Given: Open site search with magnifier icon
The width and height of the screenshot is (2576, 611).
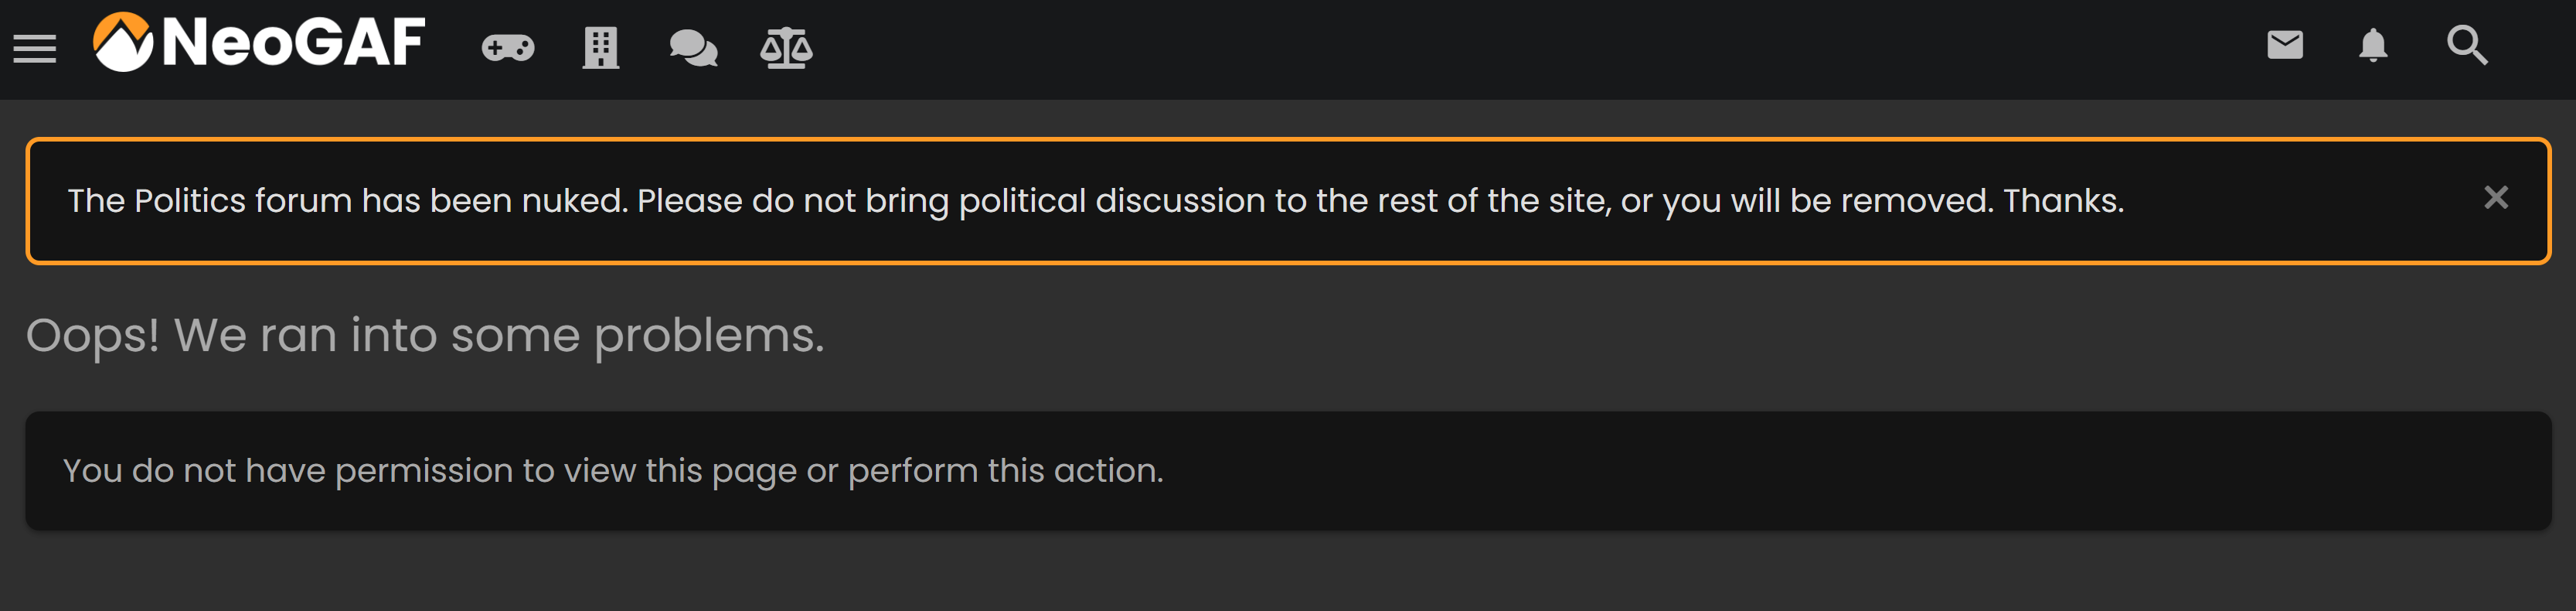Looking at the screenshot, I should 2467,46.
